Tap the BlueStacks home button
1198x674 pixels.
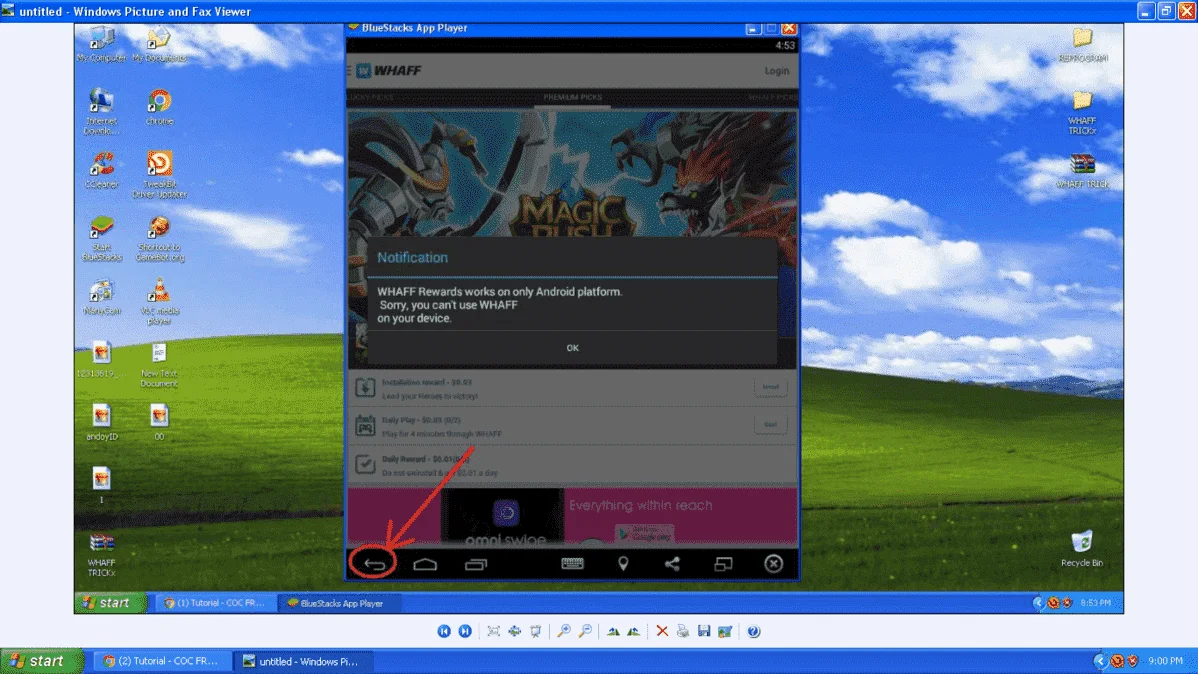pyautogui.click(x=425, y=565)
